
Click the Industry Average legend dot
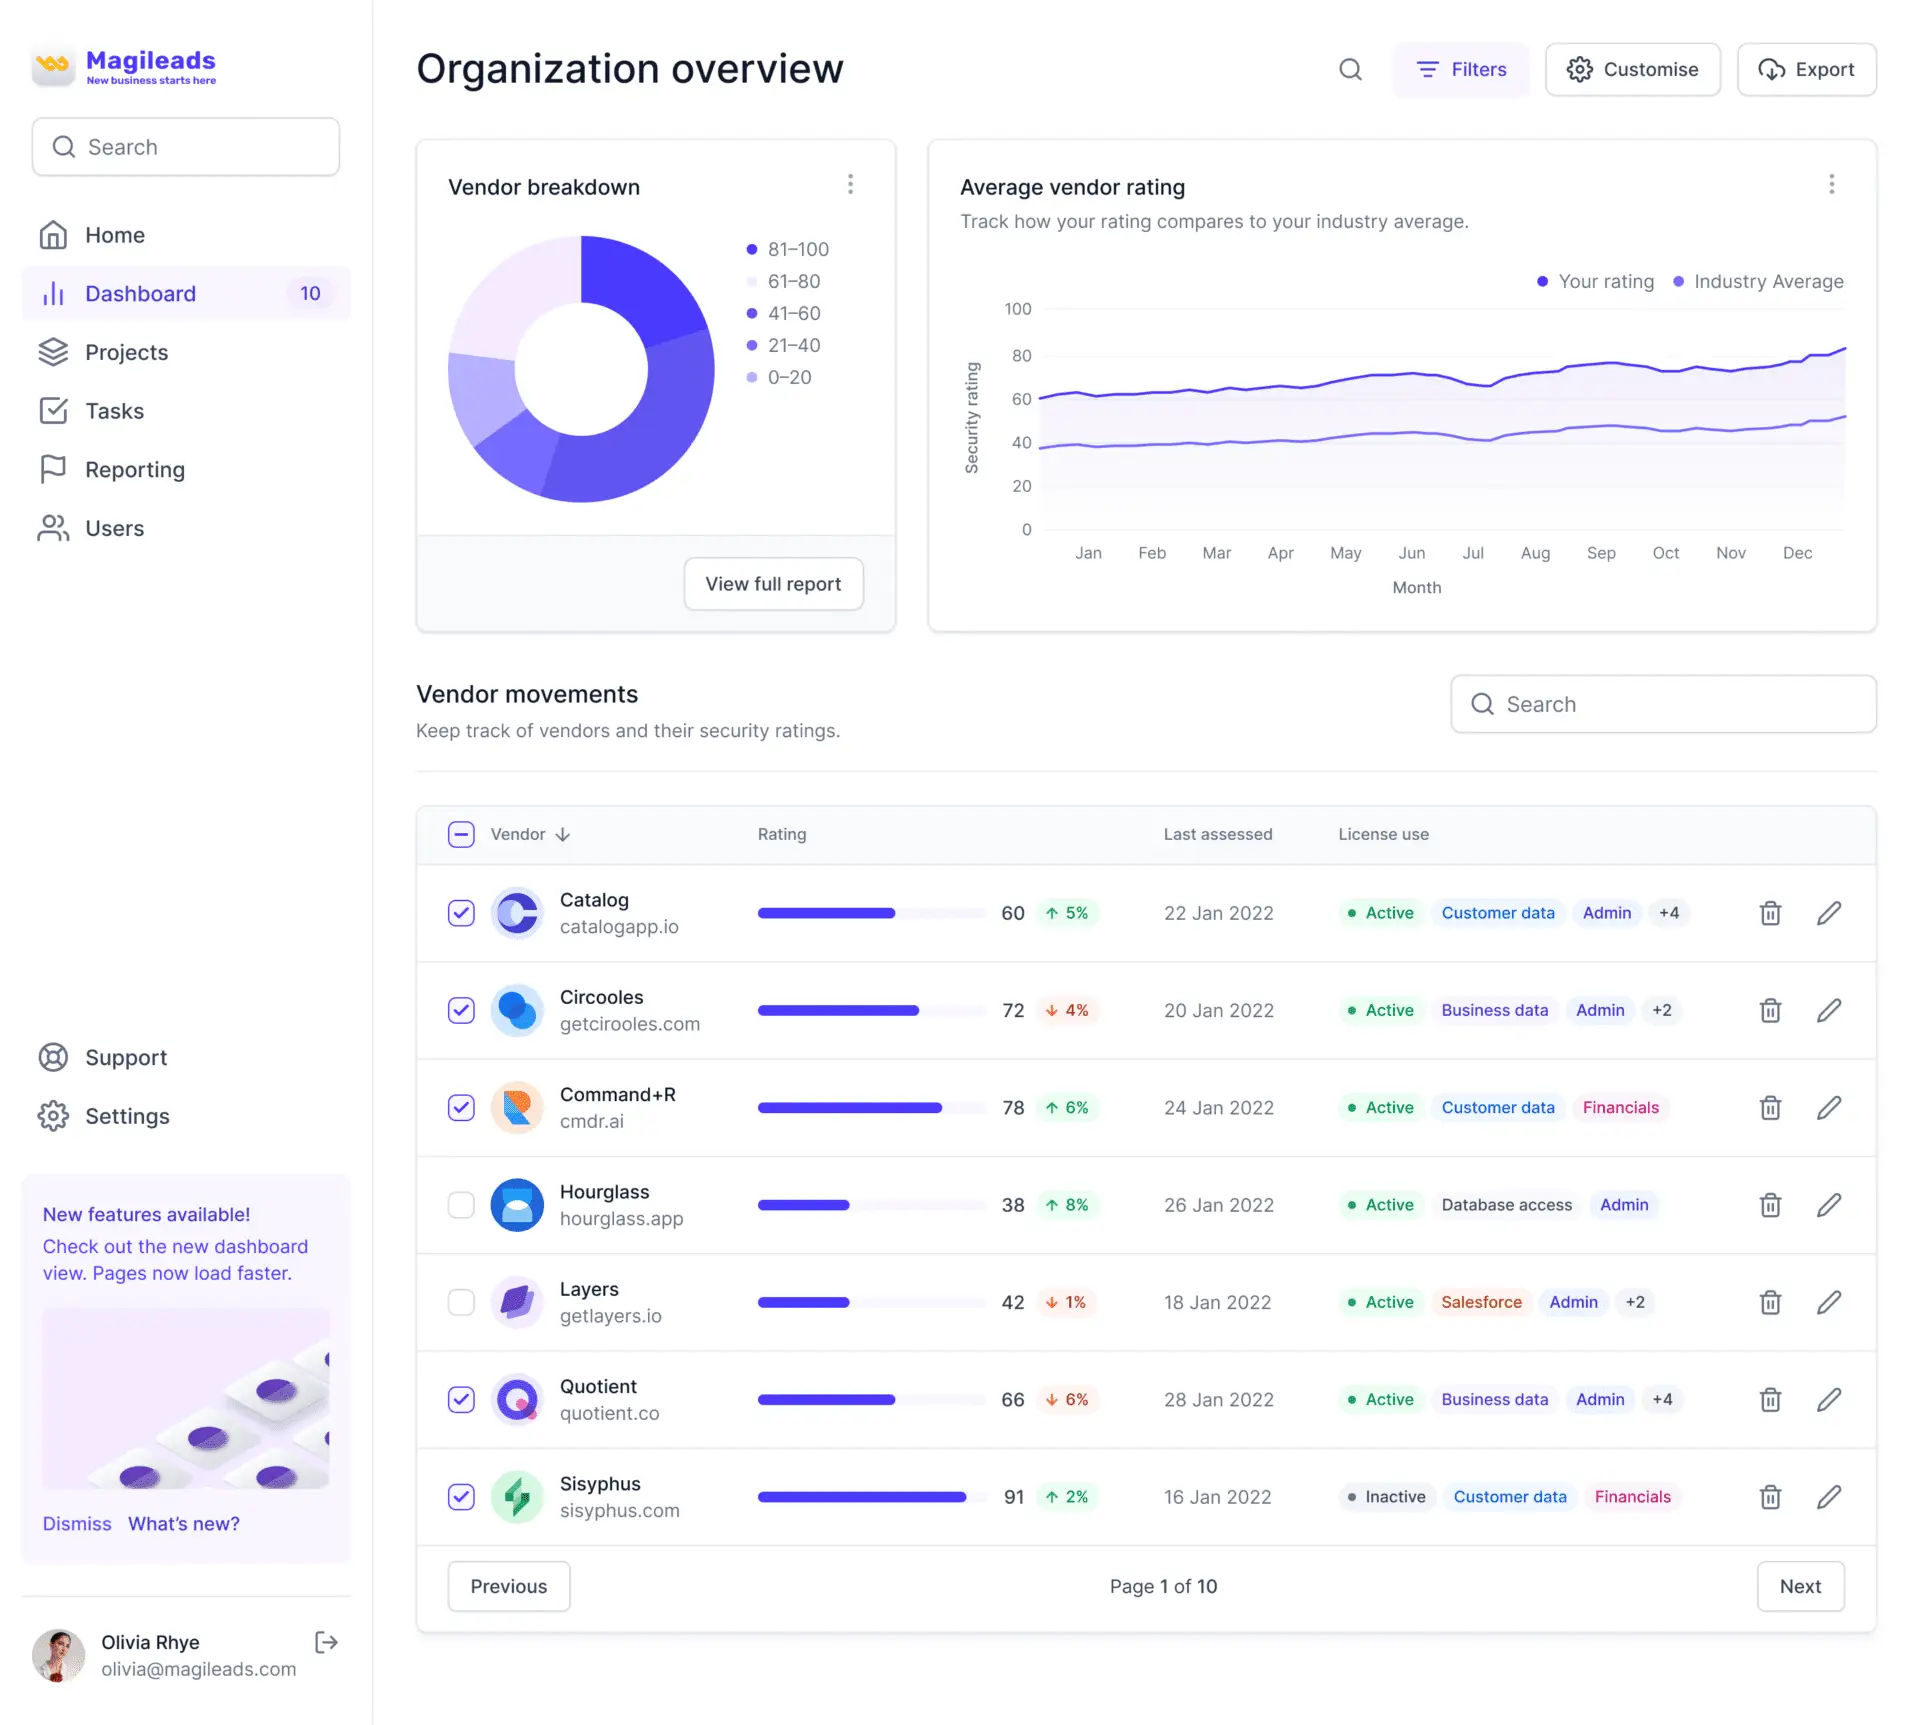tap(1678, 281)
